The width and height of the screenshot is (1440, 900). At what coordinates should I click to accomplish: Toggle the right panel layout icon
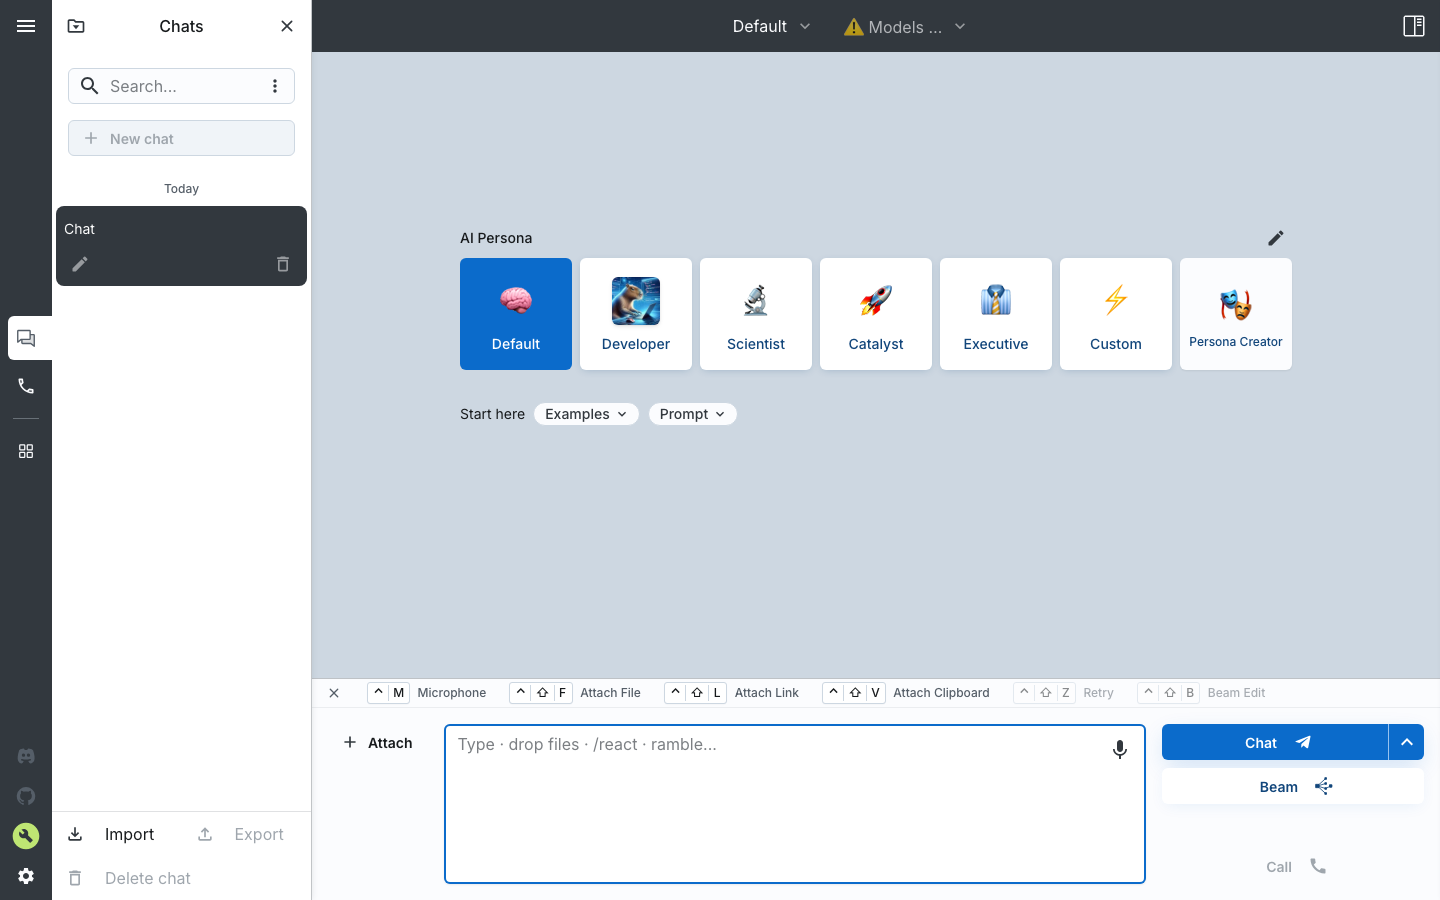point(1414,26)
